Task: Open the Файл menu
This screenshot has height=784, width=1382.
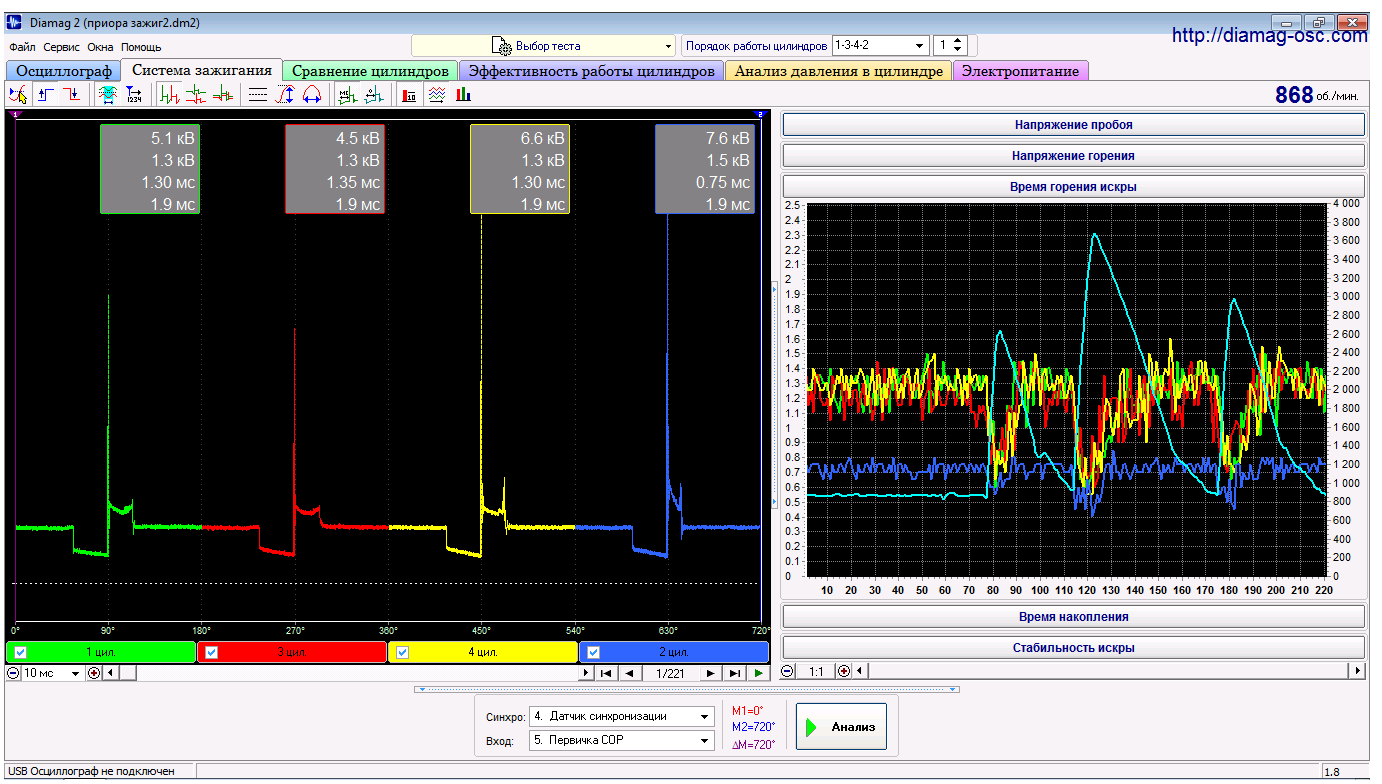Action: 22,47
